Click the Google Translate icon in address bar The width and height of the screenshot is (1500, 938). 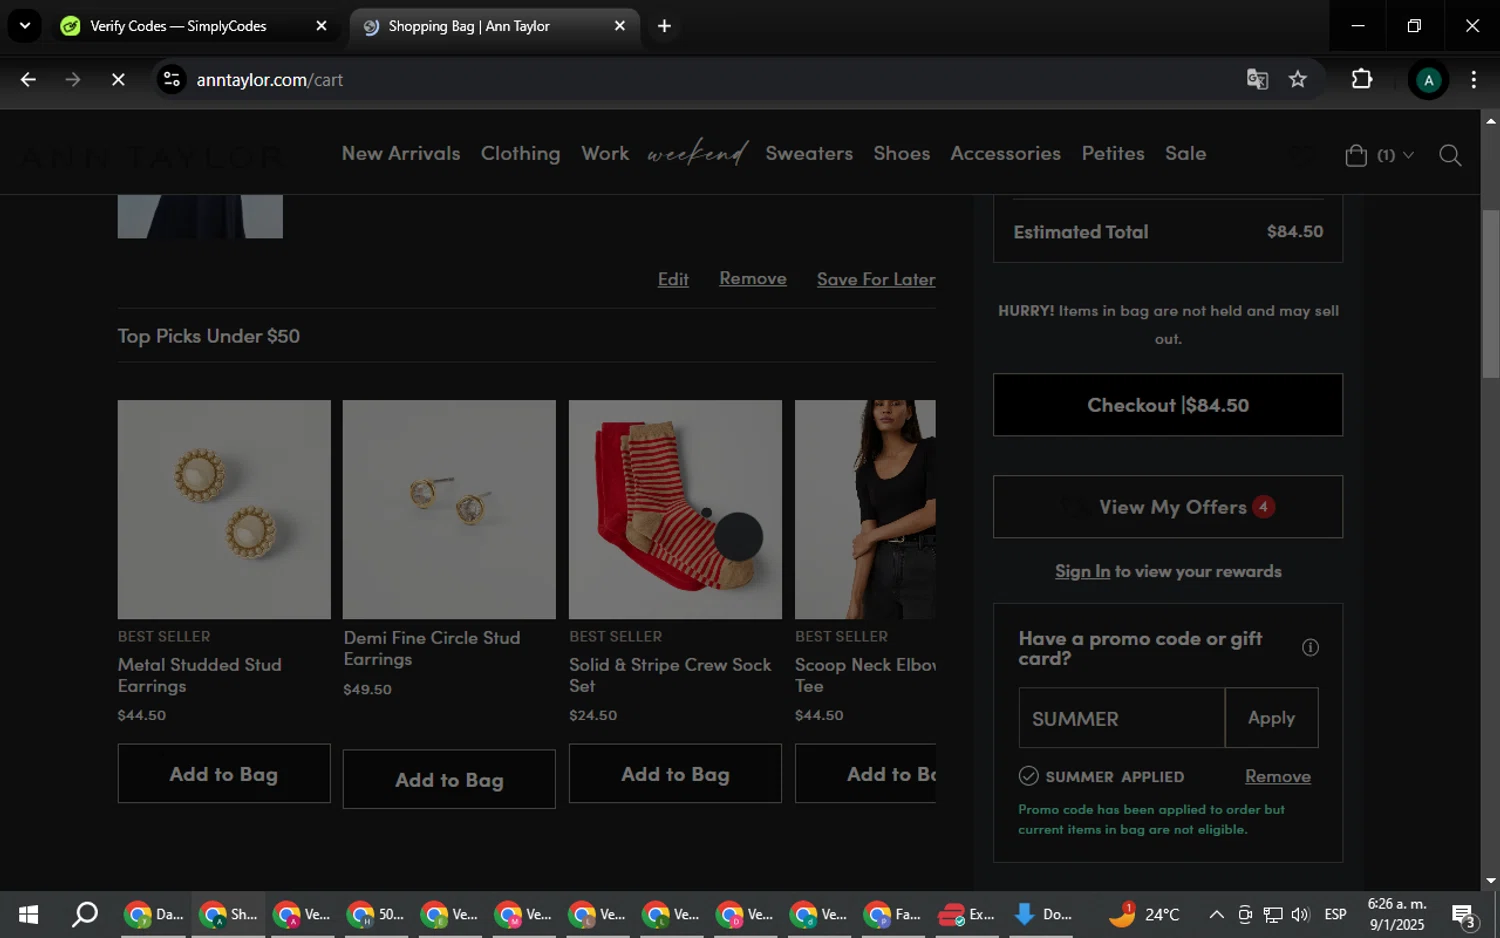coord(1257,80)
